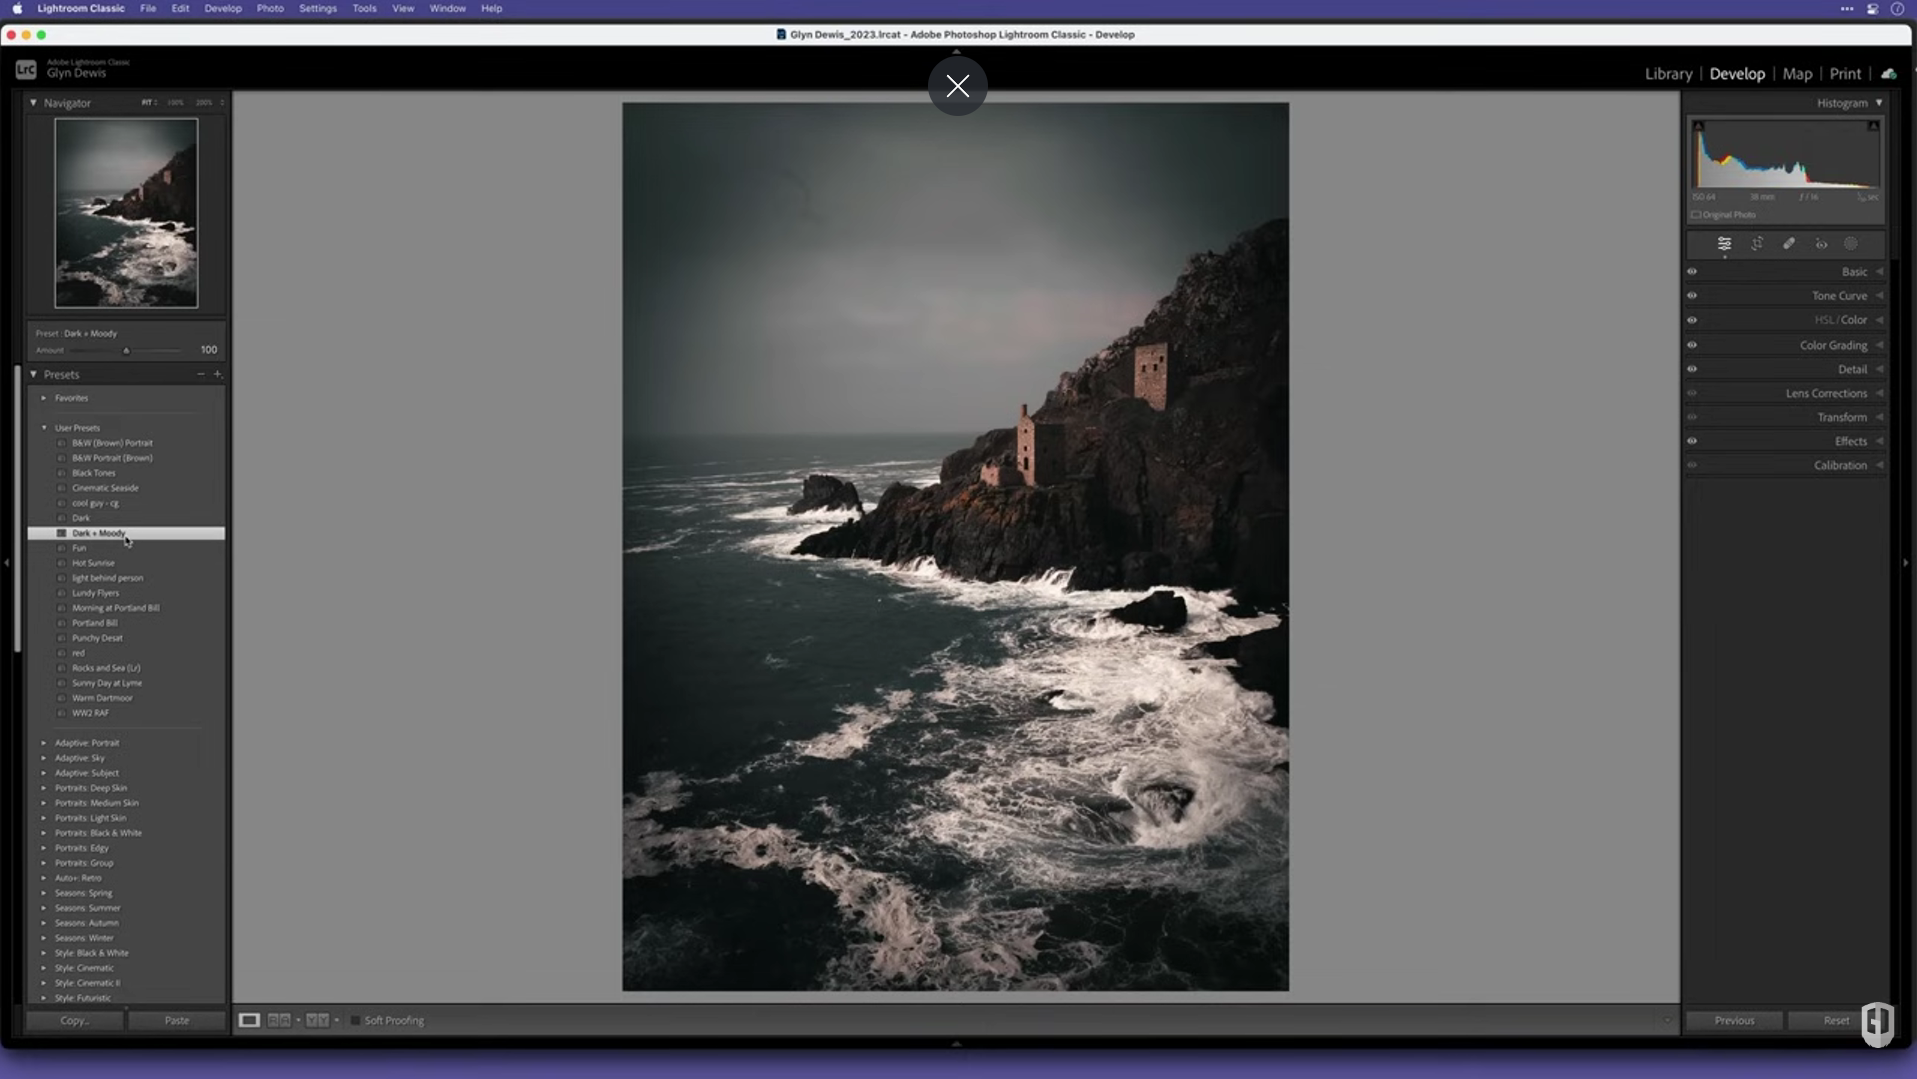Expand the Adaptive: Portrait preset group
Viewport: 1917px width, 1079px height.
(44, 743)
